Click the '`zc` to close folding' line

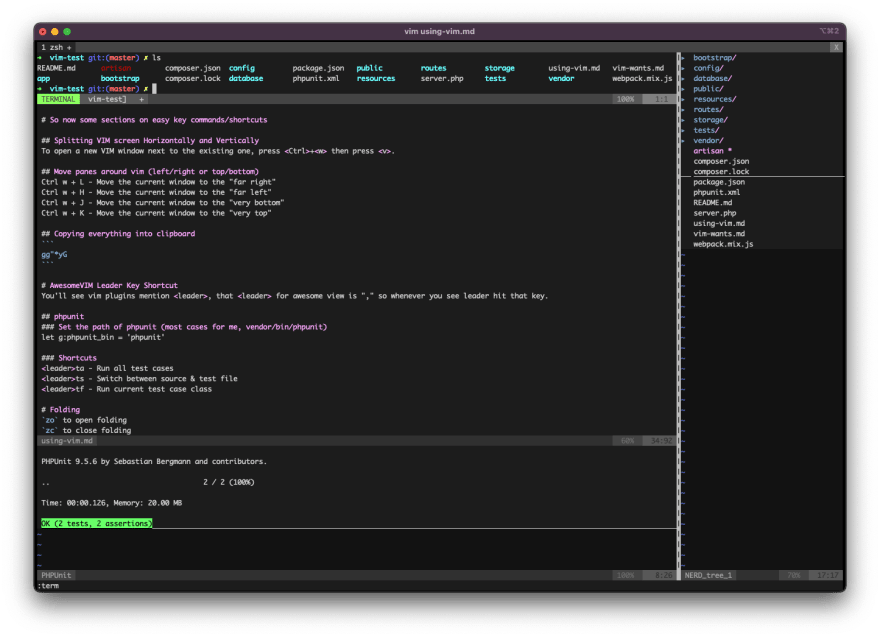[86, 430]
